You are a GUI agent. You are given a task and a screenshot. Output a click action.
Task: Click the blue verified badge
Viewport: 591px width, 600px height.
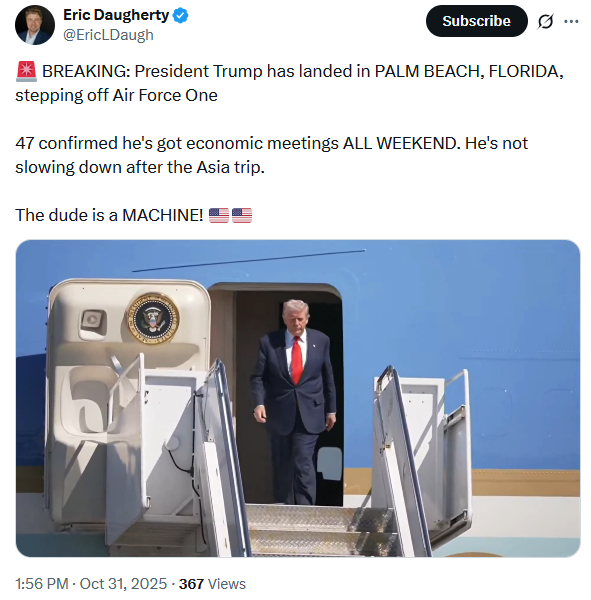coord(180,16)
